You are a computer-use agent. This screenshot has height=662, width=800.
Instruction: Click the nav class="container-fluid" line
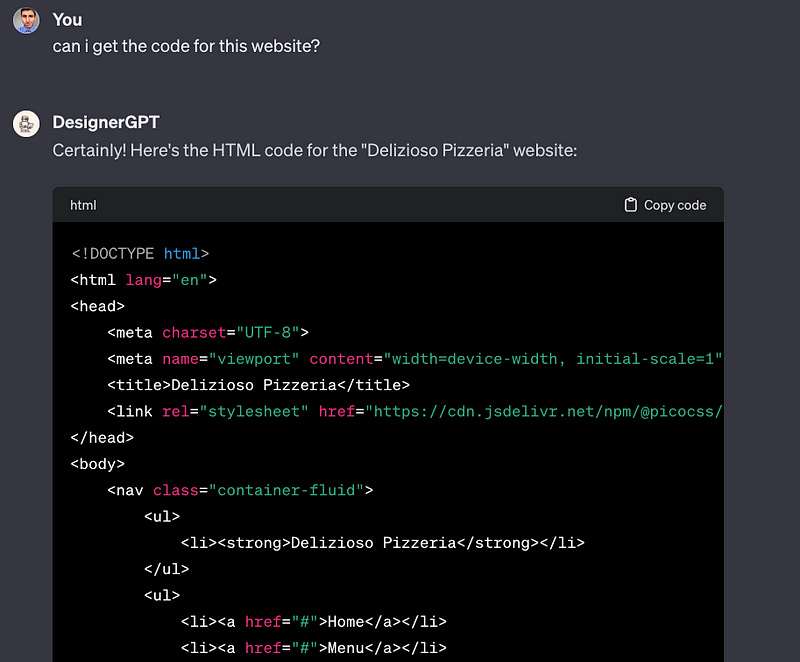point(240,491)
